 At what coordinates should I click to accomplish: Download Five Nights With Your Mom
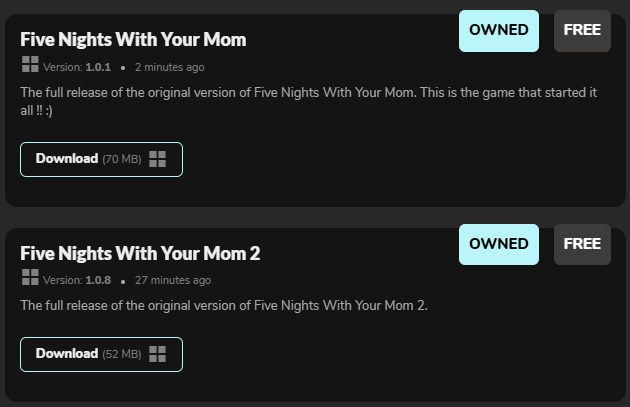pos(67,159)
